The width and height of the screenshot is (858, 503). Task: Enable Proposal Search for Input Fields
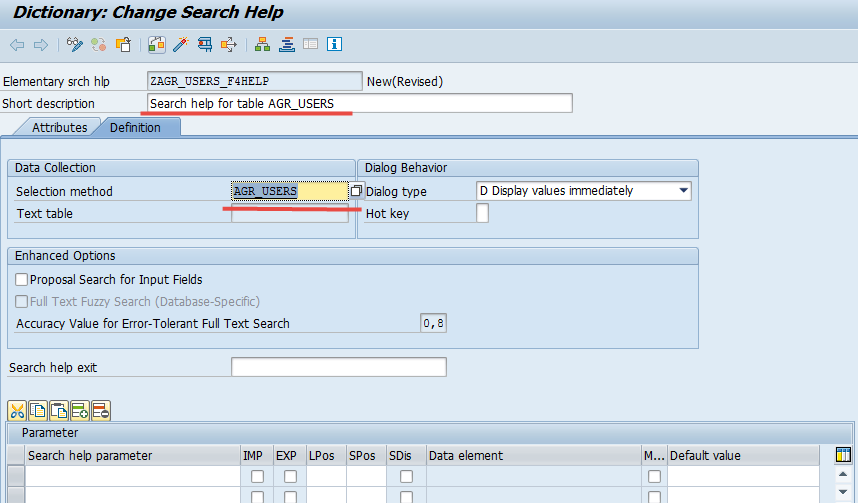(x=21, y=280)
